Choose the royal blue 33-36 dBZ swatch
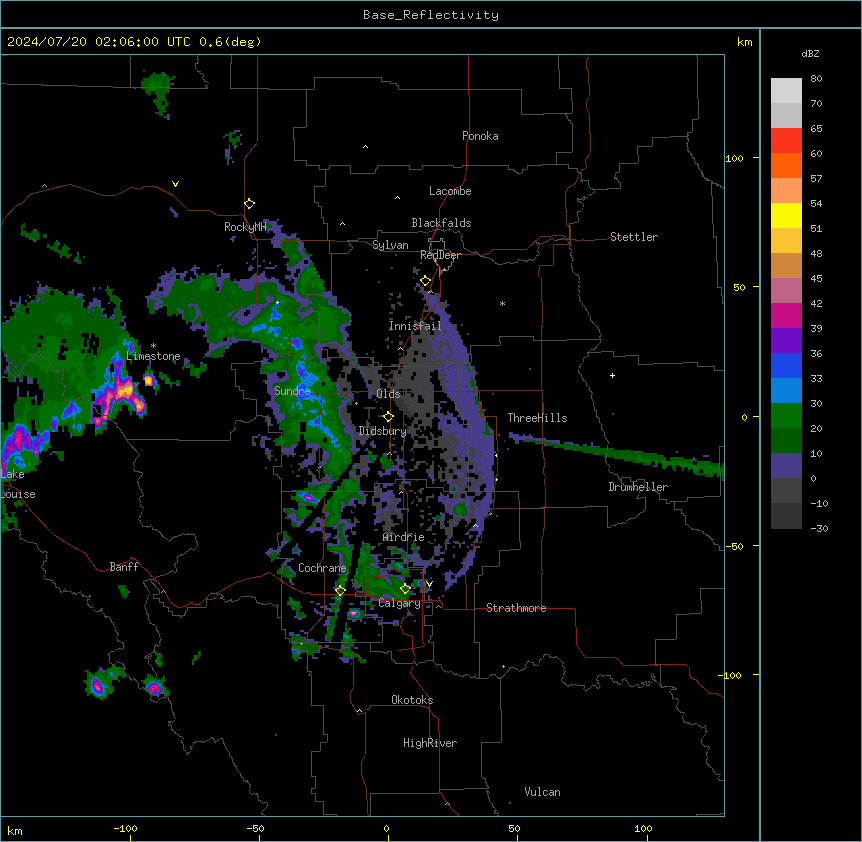Screen dimensions: 862x842 tap(786, 365)
